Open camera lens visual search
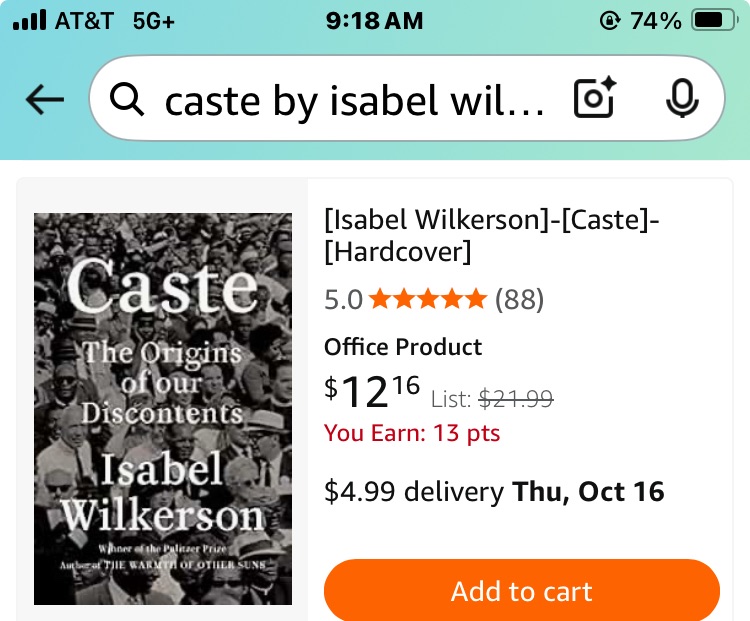750x621 pixels. click(594, 99)
